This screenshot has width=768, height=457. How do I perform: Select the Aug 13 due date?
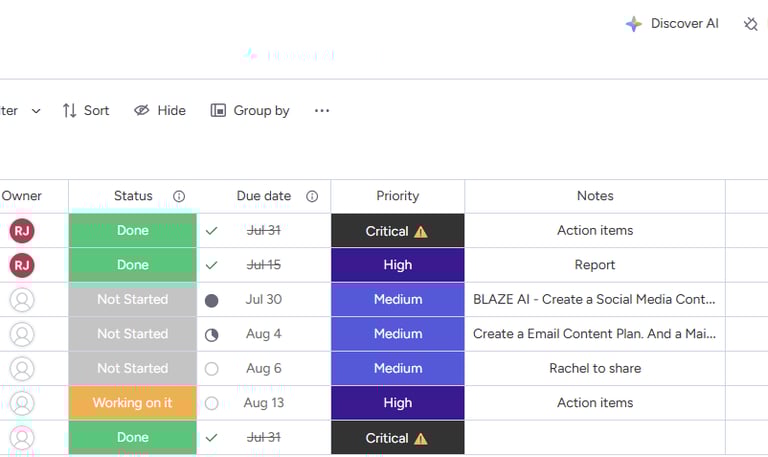tap(264, 403)
